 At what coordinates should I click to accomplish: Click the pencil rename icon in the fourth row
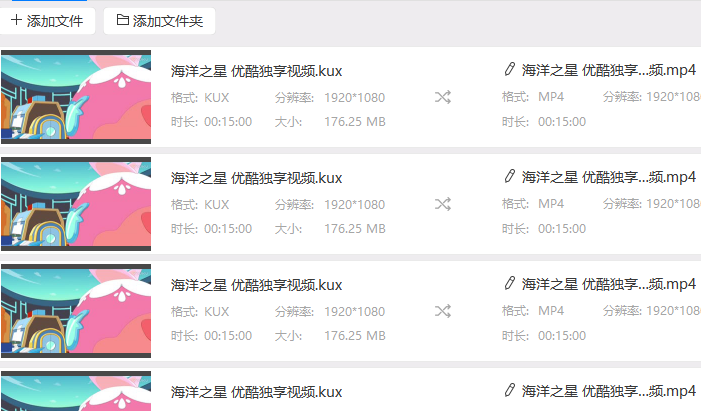[x=510, y=390]
